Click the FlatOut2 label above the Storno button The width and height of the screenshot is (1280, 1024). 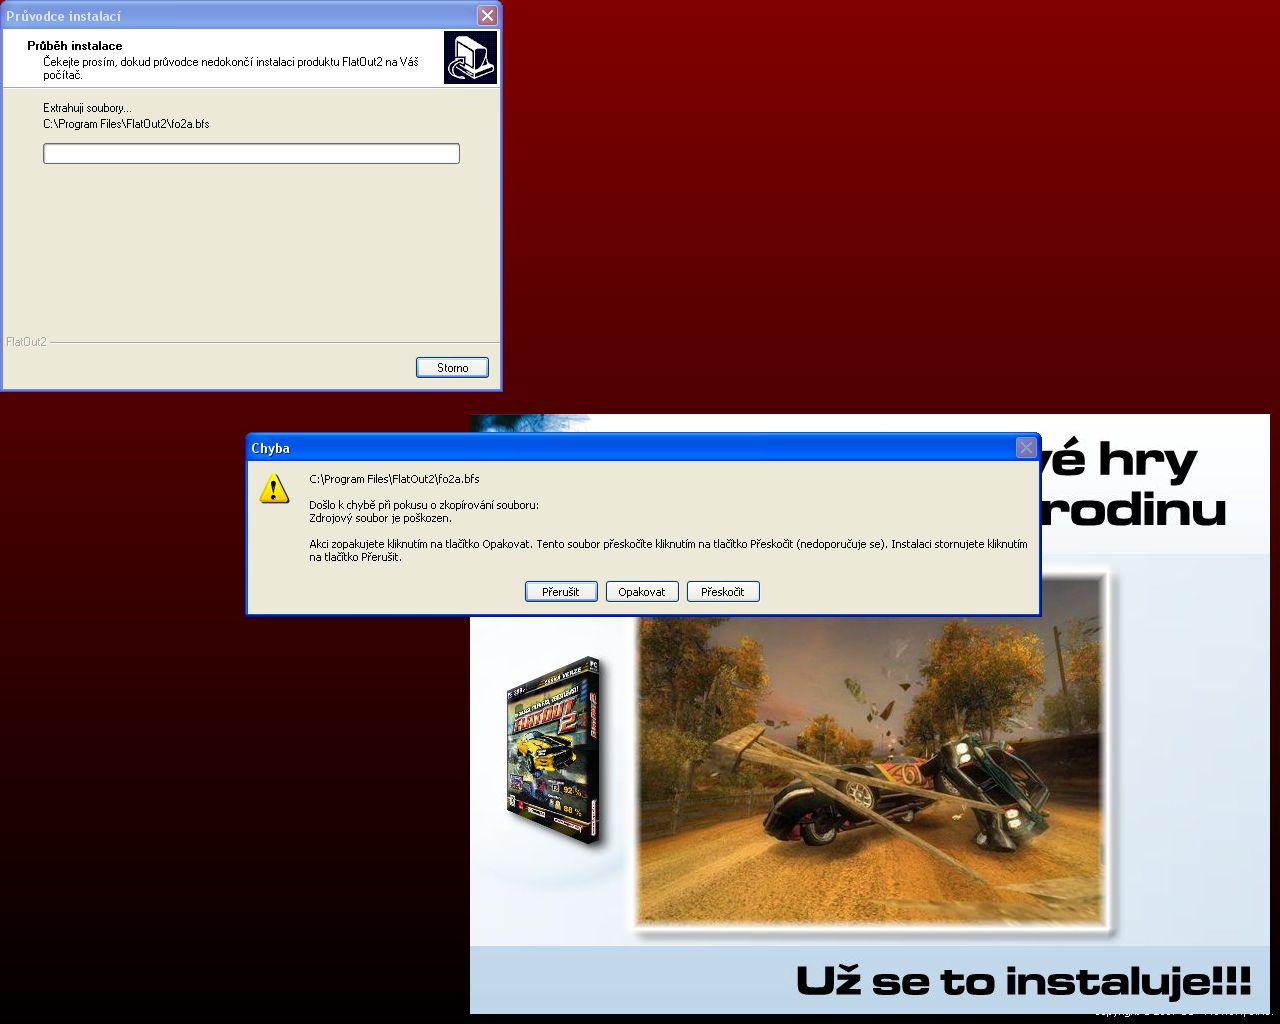[26, 342]
